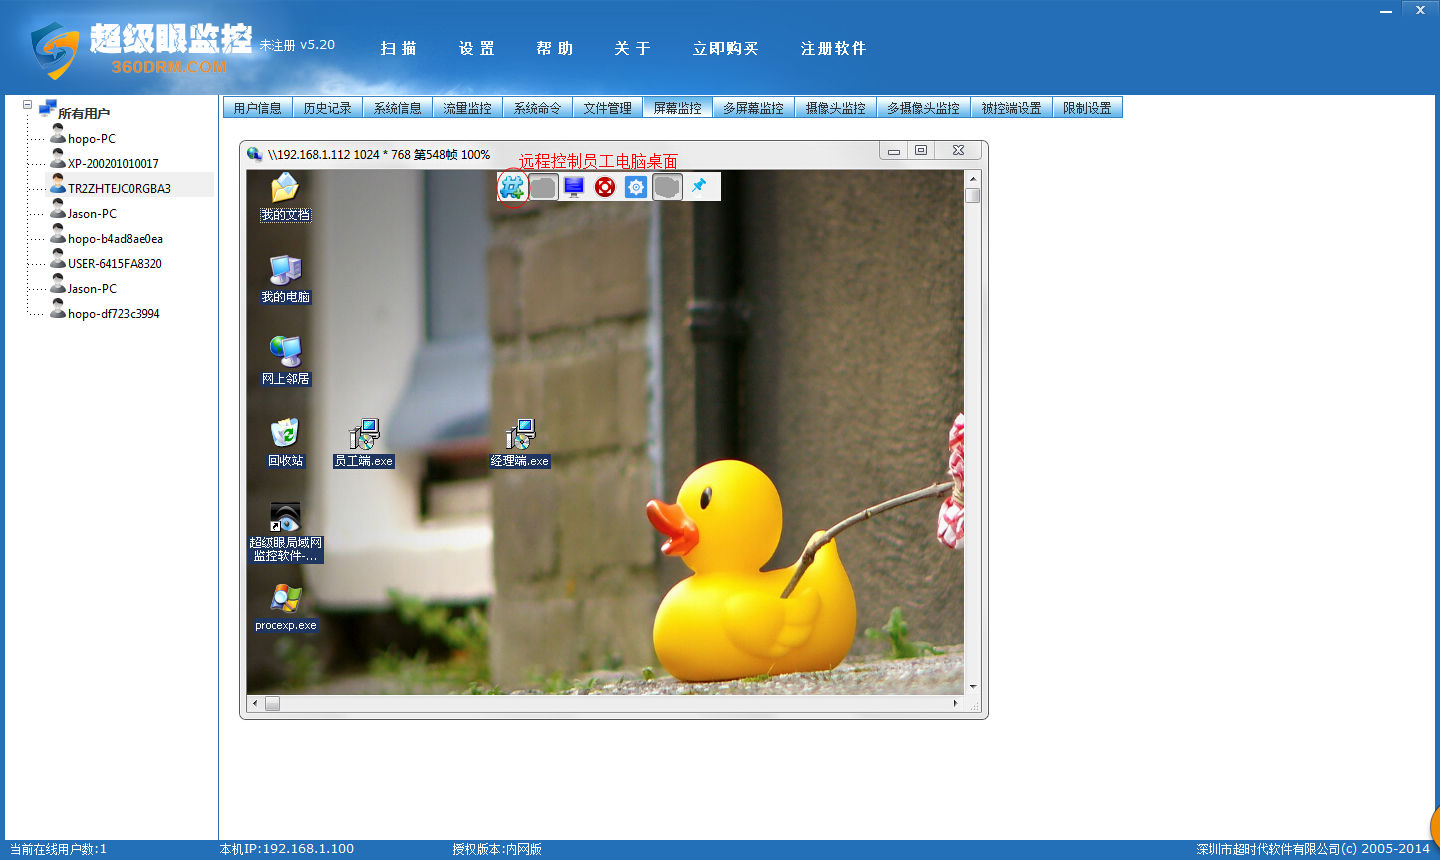Click the blue gear settings icon in toolbar
This screenshot has width=1440, height=860.
click(636, 186)
